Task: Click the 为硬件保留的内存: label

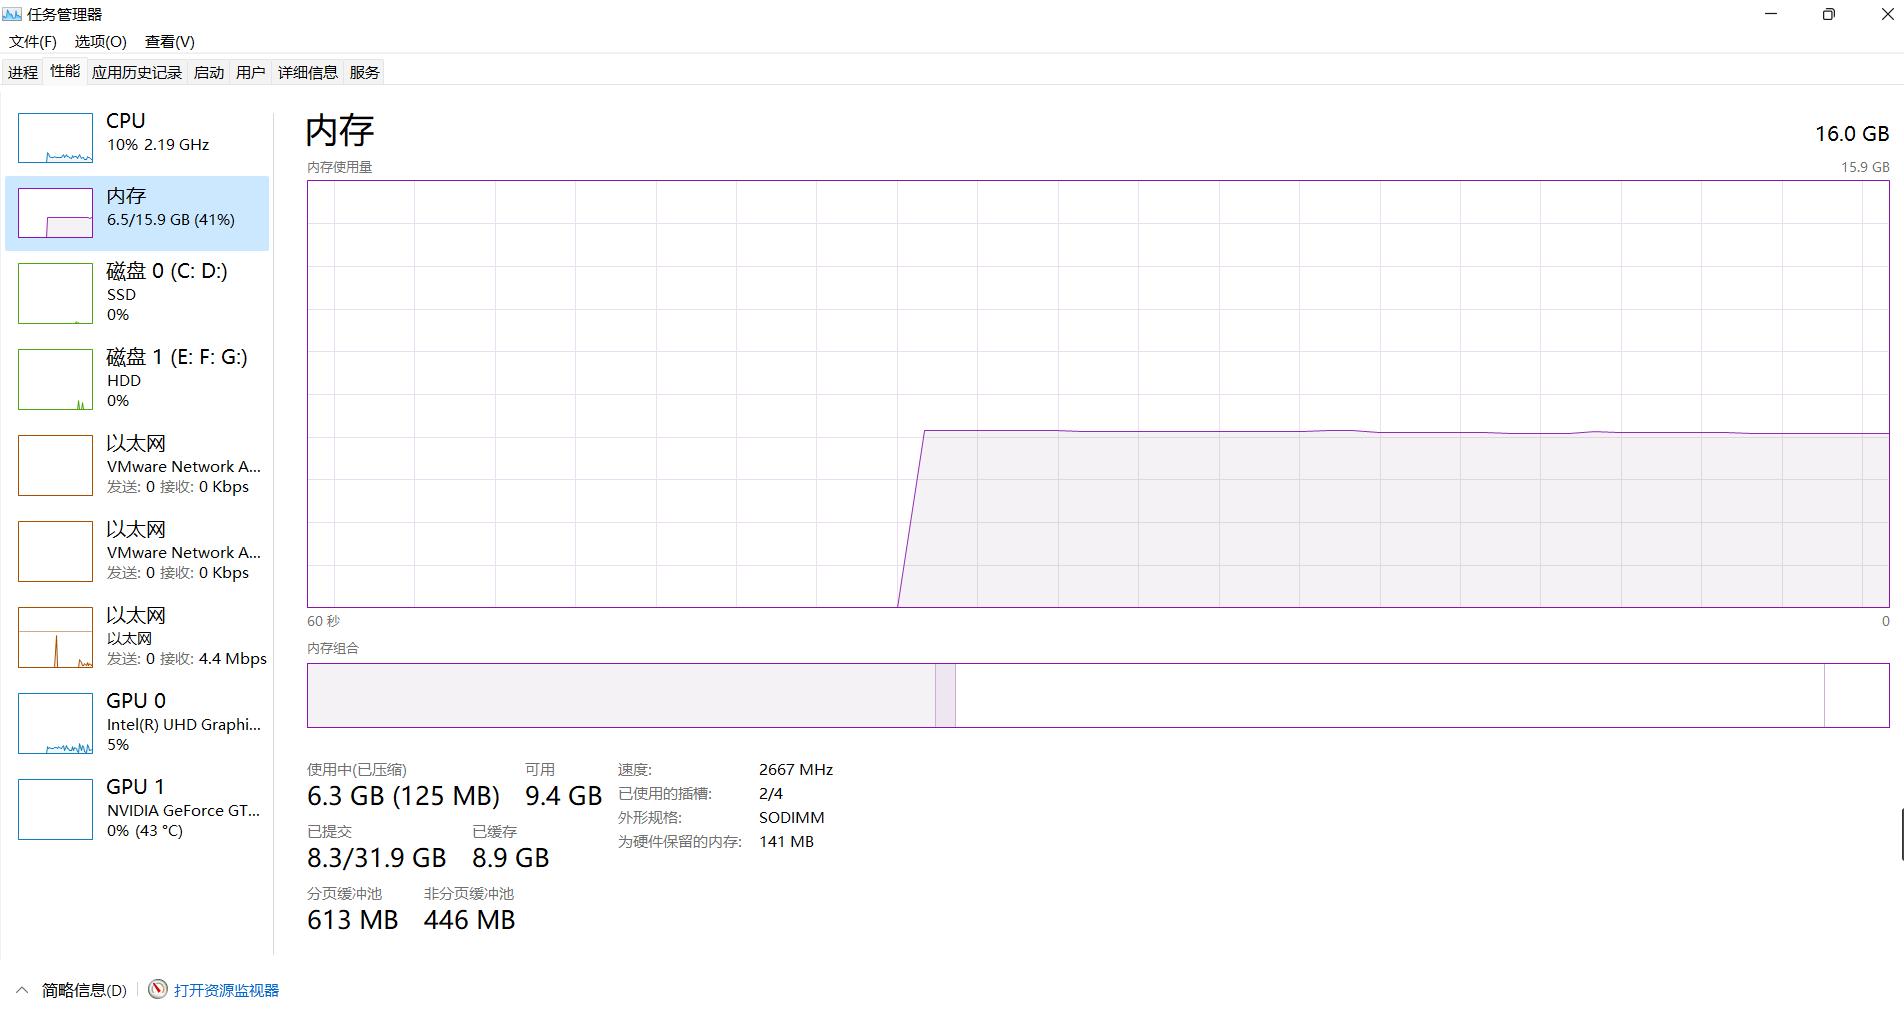Action: [680, 842]
